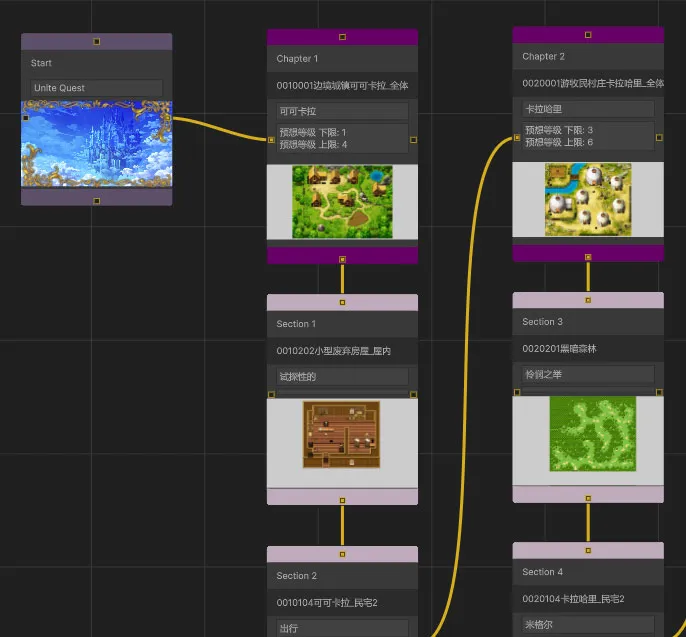Click the top port of Section 4 node
Screen dimensions: 686x637
click(588, 549)
